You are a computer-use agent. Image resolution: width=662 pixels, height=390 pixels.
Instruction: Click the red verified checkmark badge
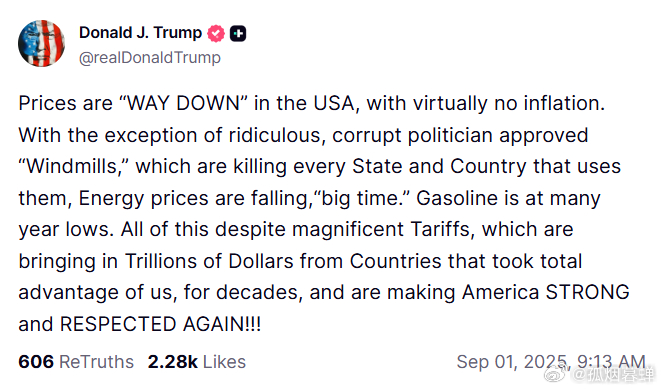pyautogui.click(x=216, y=33)
